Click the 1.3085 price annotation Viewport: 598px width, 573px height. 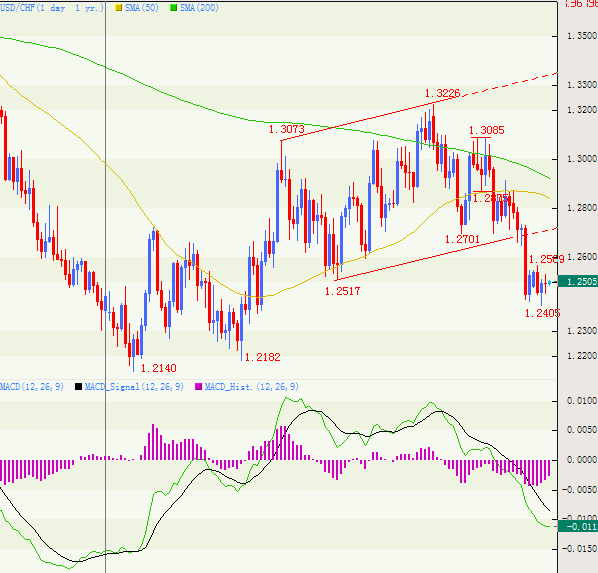[x=487, y=130]
